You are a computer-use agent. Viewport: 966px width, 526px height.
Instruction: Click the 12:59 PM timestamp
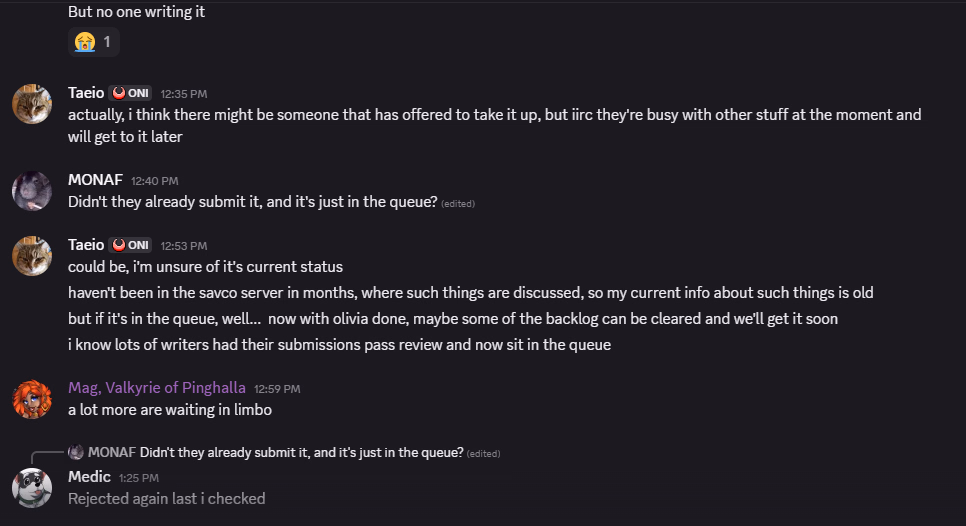click(277, 389)
